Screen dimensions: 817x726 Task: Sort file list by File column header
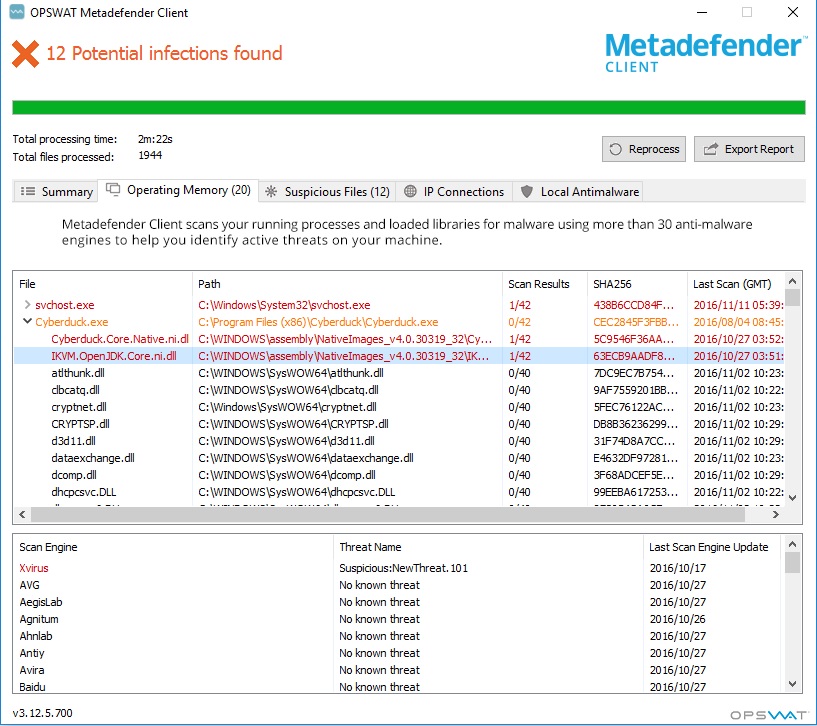[x=103, y=284]
